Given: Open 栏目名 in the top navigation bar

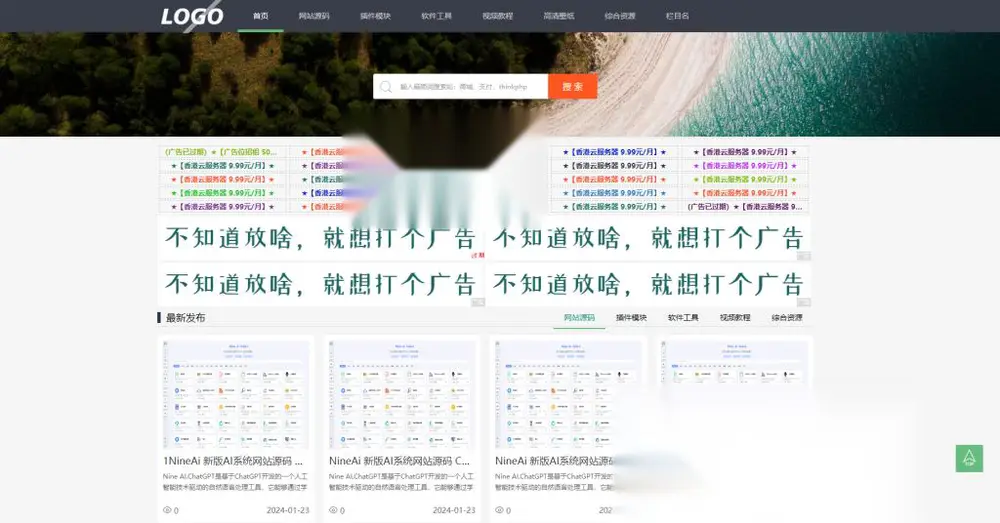Looking at the screenshot, I should (x=677, y=16).
